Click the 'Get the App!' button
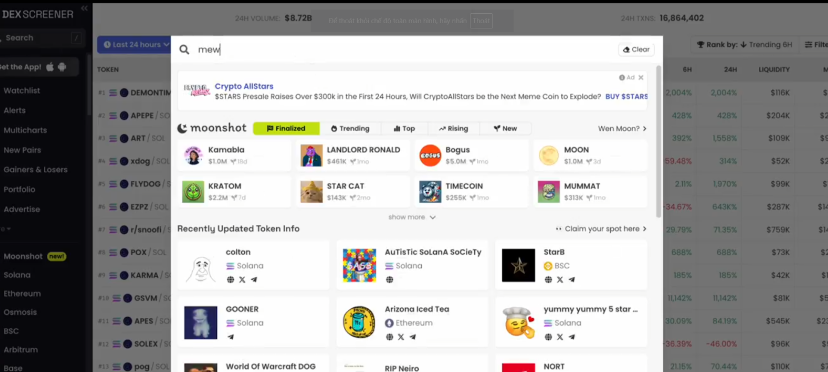The image size is (828, 372). click(x=39, y=67)
